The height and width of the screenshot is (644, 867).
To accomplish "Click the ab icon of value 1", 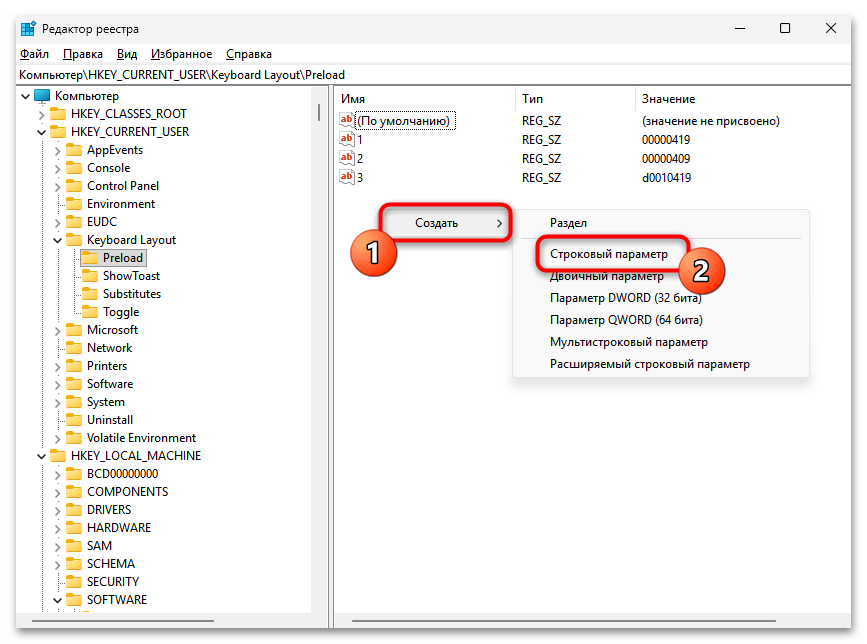I will [x=347, y=139].
